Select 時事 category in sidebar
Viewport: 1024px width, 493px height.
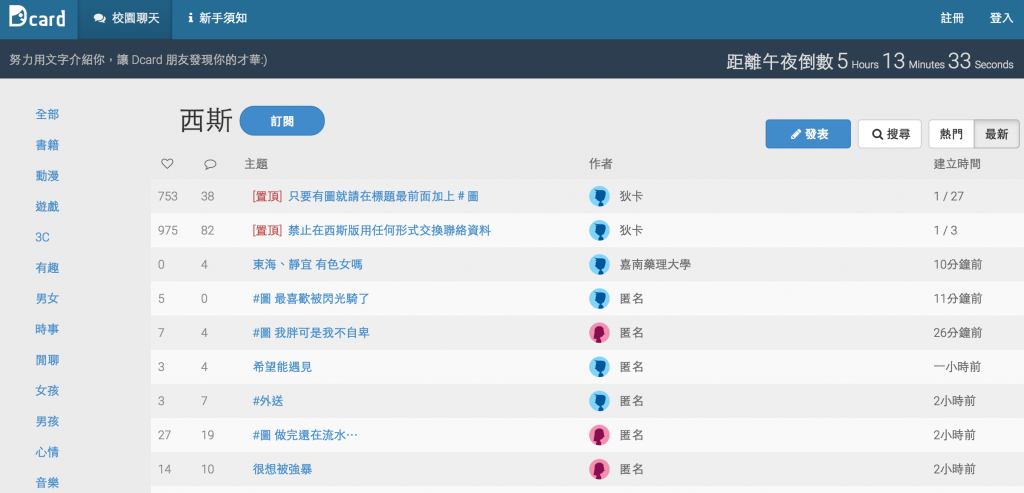47,329
